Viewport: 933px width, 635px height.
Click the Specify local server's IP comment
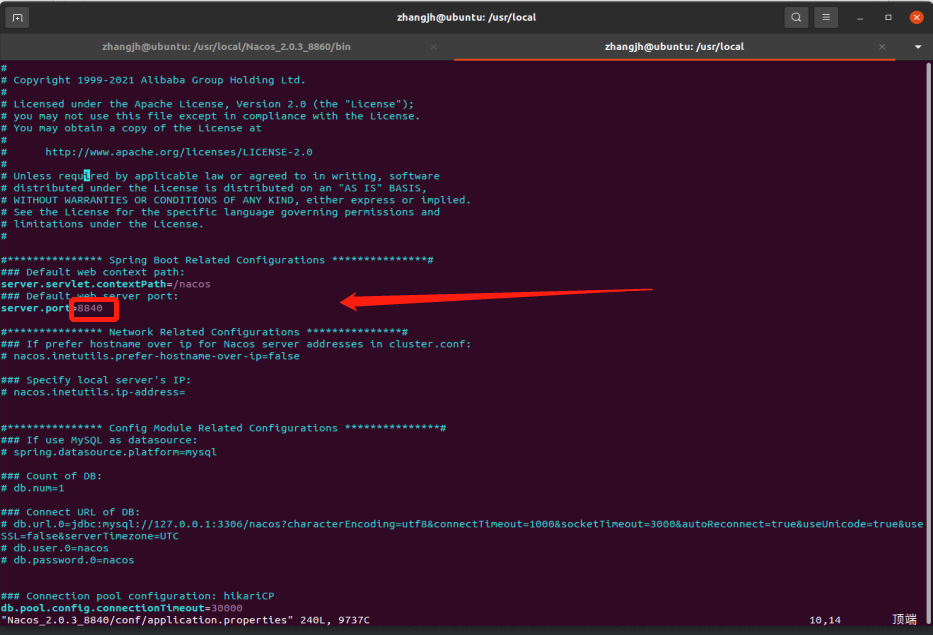(x=96, y=380)
